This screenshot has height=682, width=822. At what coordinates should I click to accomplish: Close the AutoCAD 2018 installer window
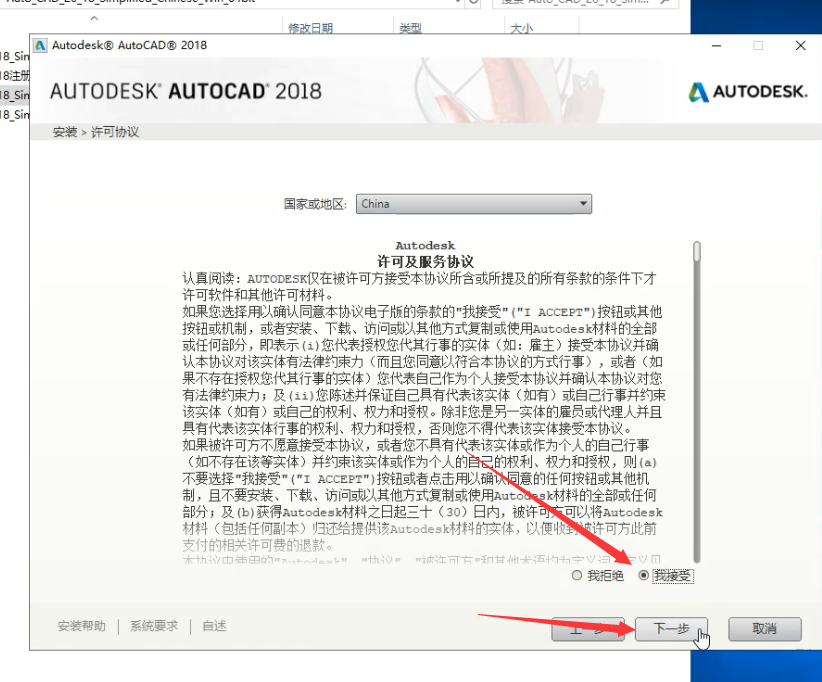click(x=801, y=46)
